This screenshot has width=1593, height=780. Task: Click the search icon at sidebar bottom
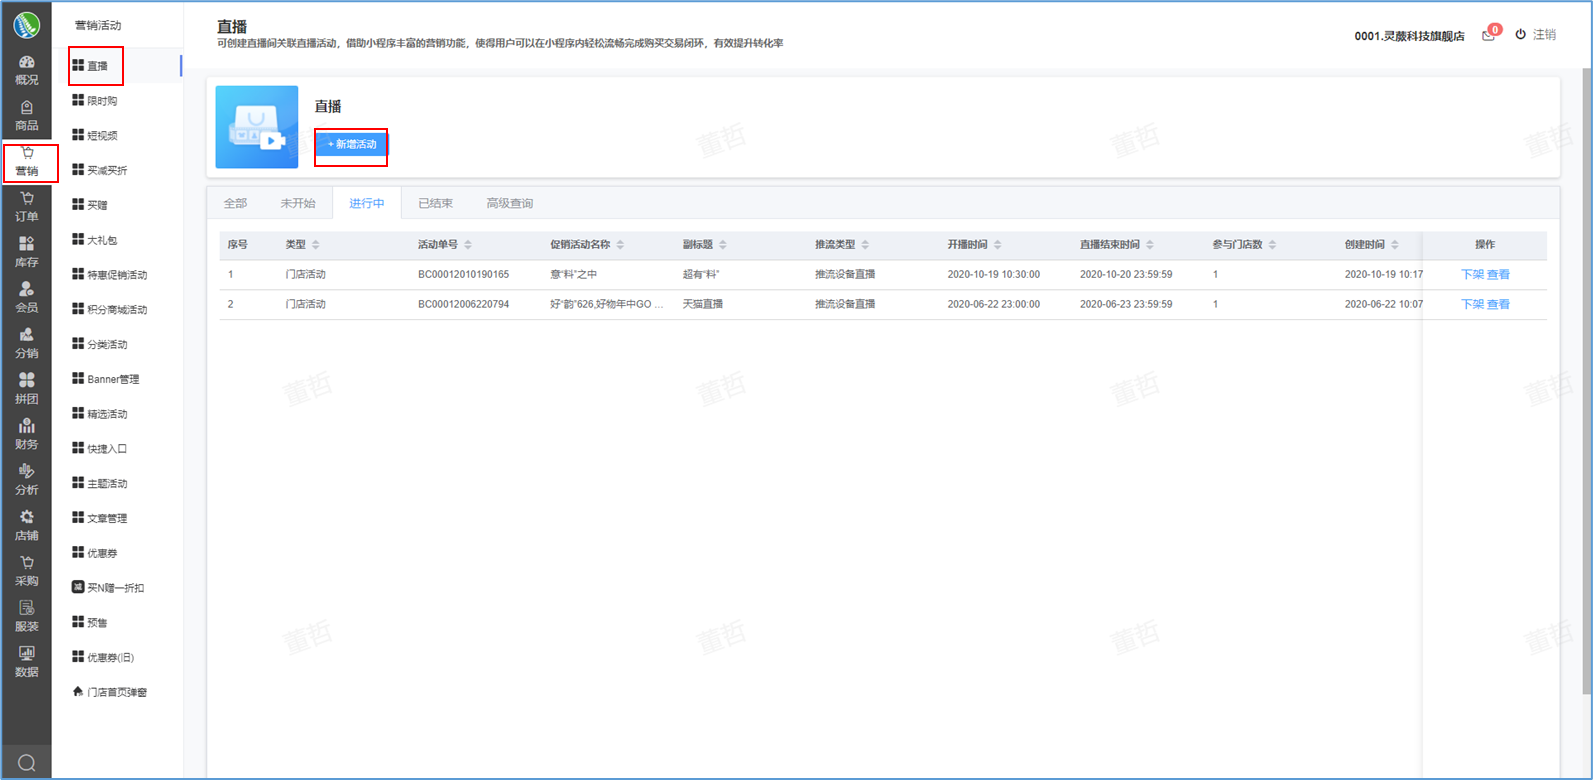[27, 763]
